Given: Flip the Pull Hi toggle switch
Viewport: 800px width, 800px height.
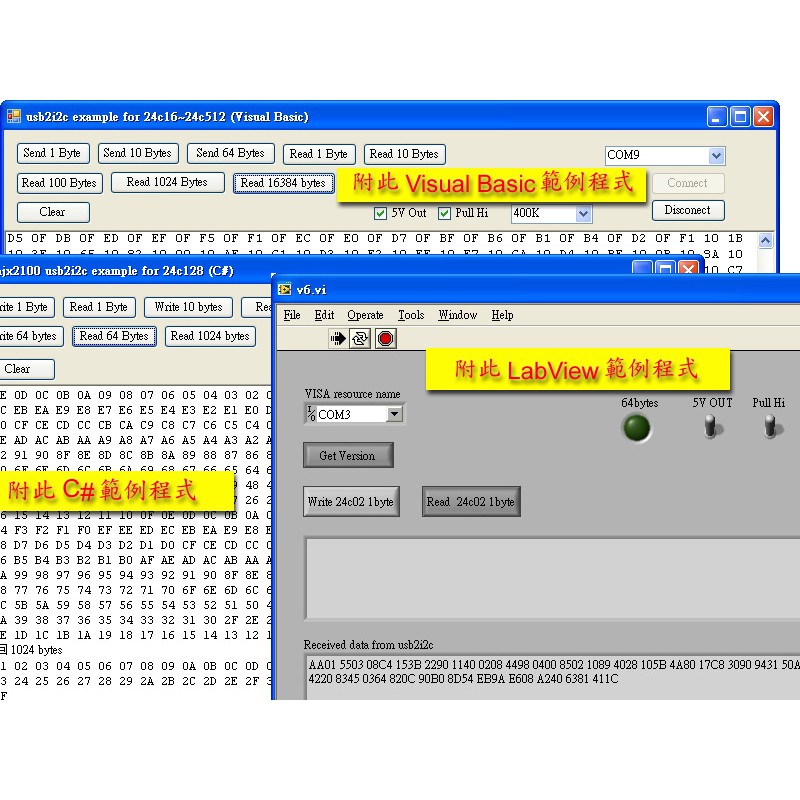Looking at the screenshot, I should [769, 427].
